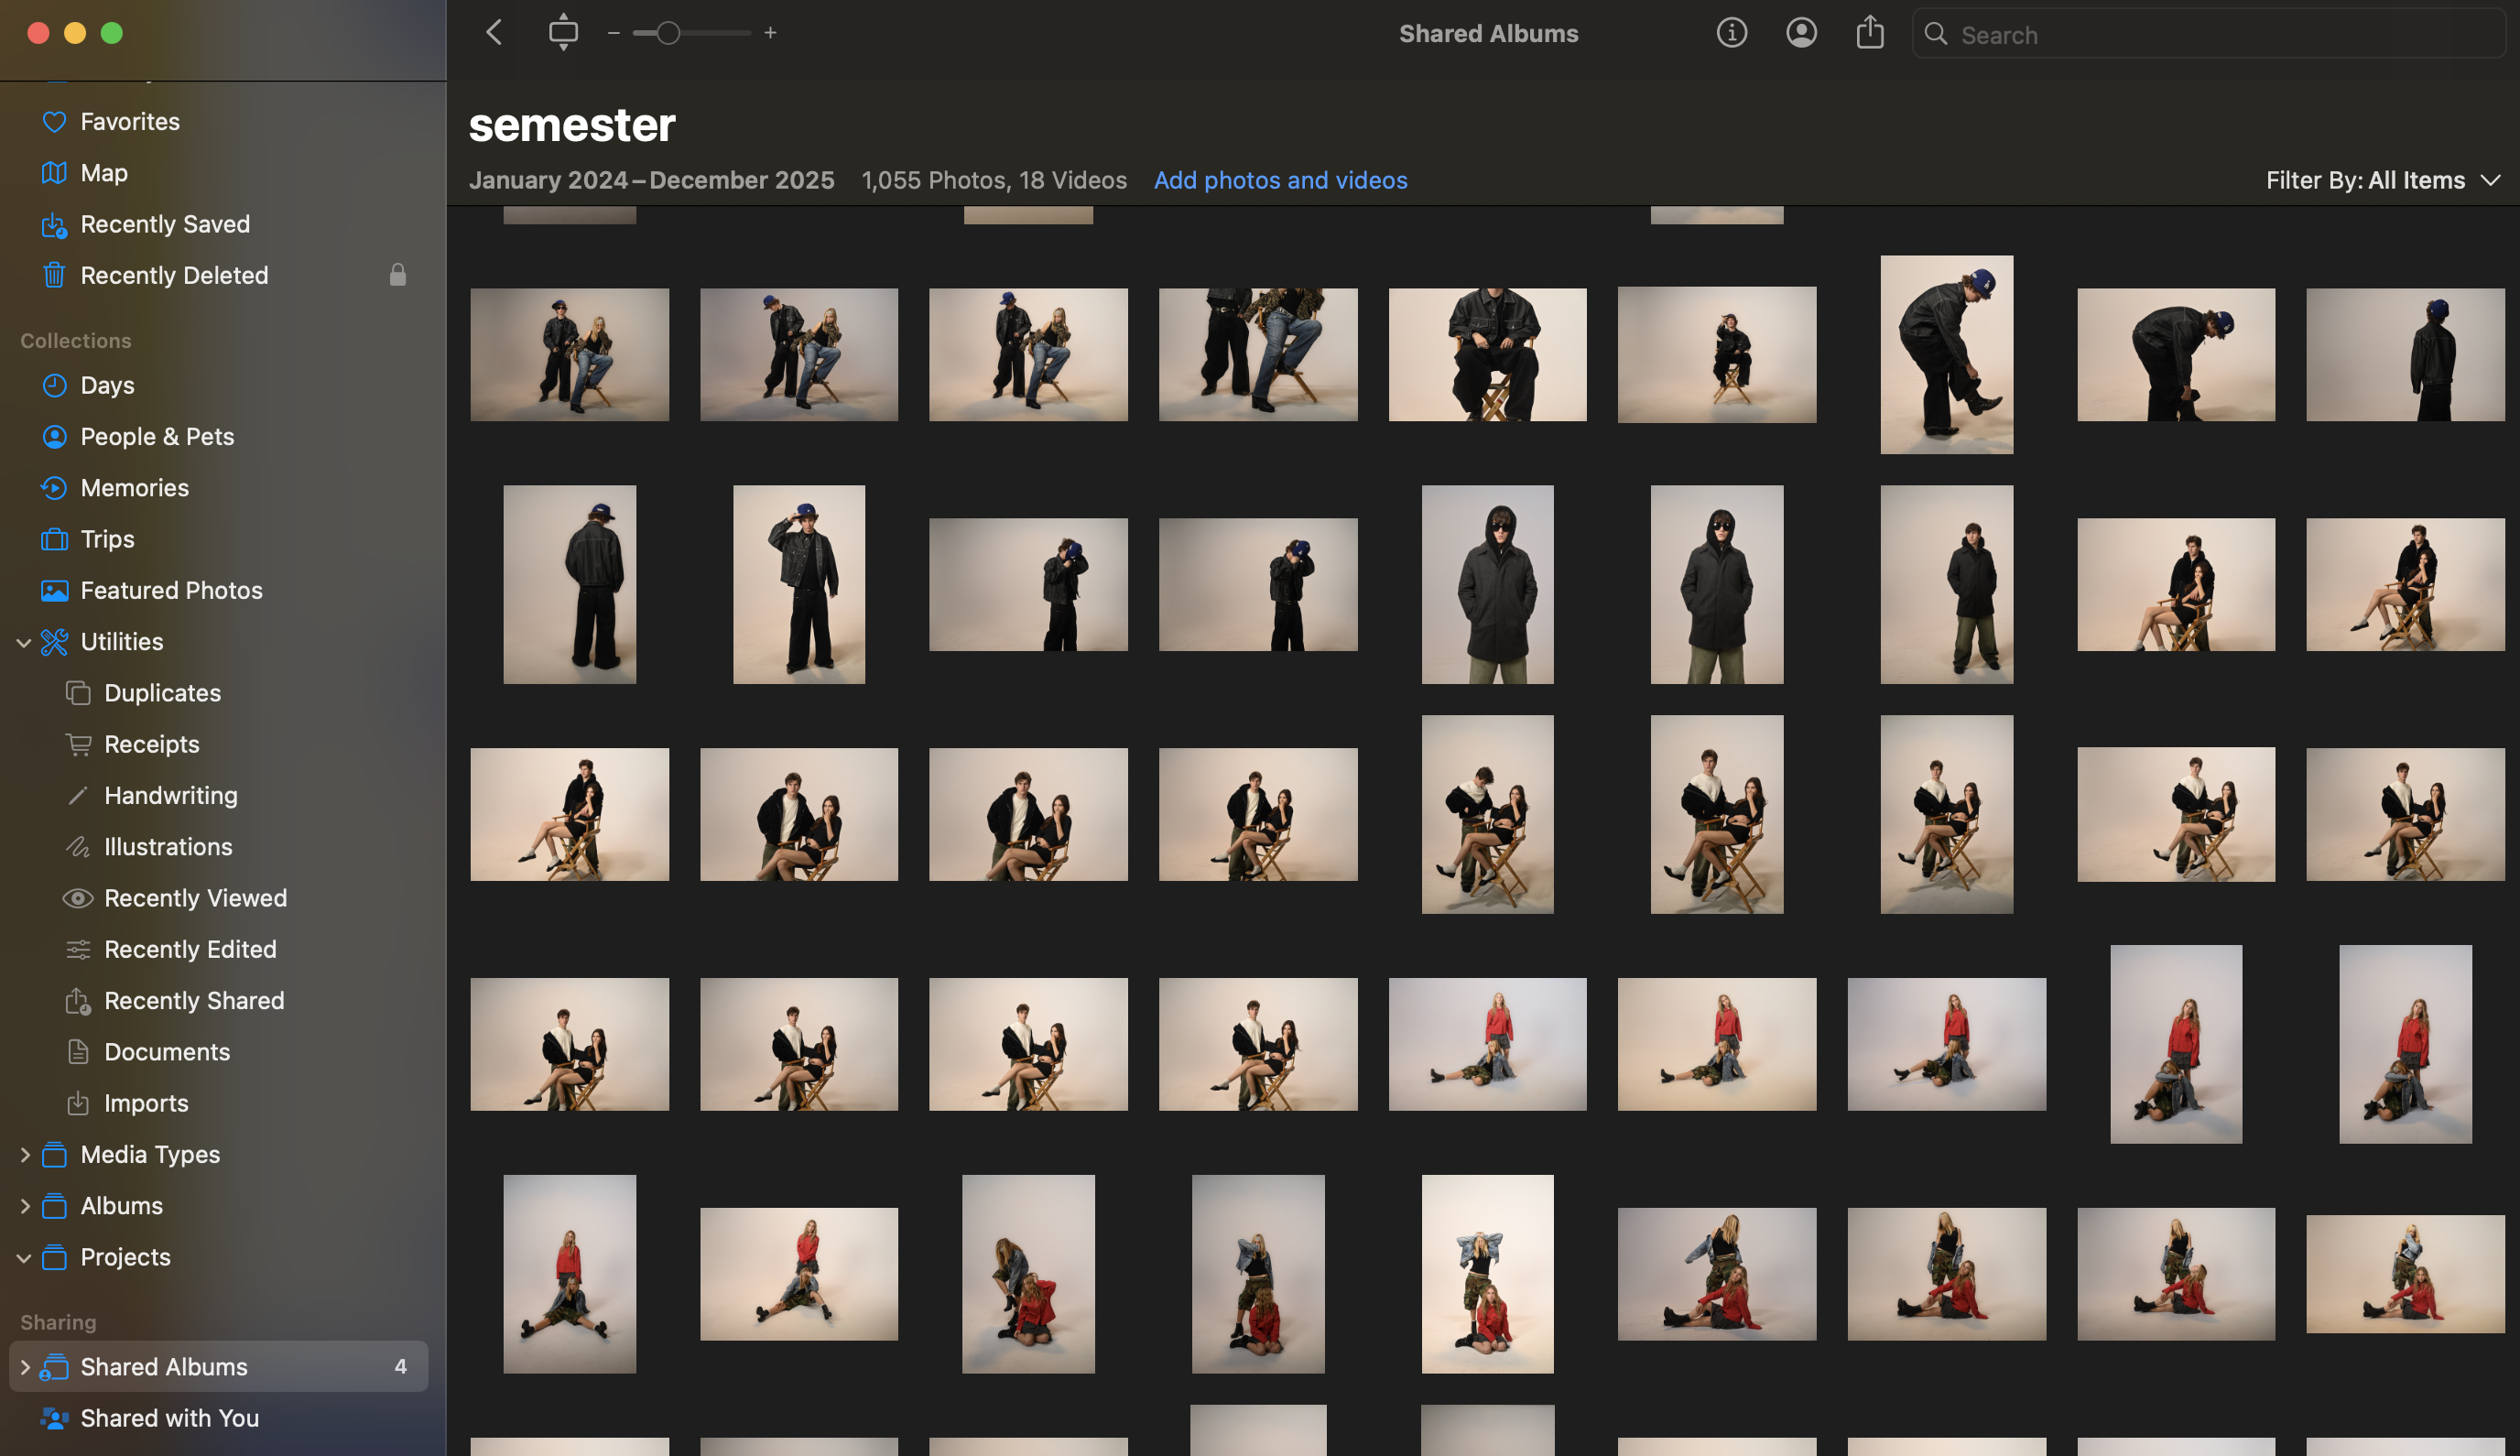Open Recently Deleted in sidebar

pos(174,275)
